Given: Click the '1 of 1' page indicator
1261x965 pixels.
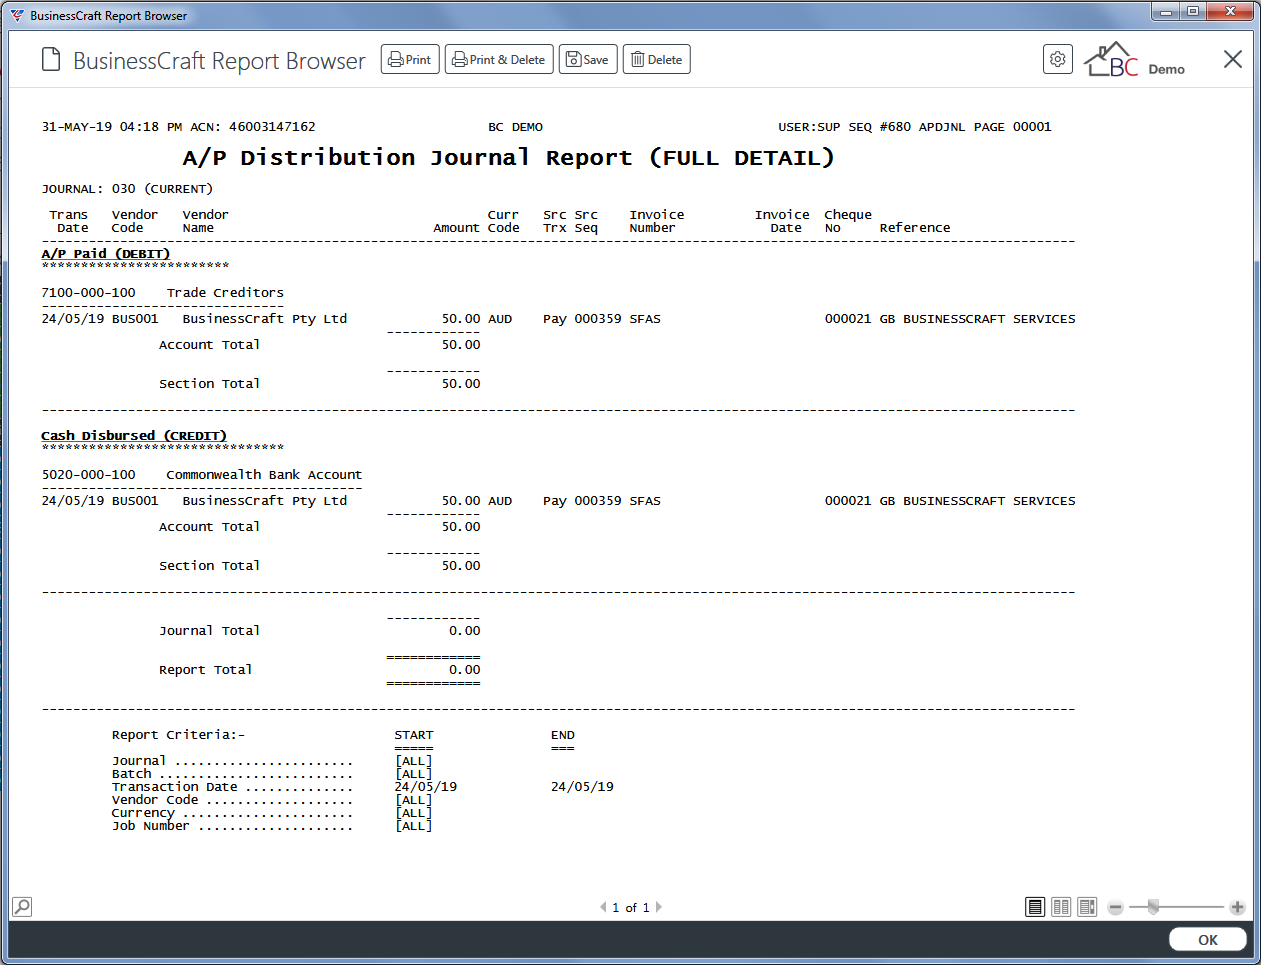Looking at the screenshot, I should [x=631, y=908].
